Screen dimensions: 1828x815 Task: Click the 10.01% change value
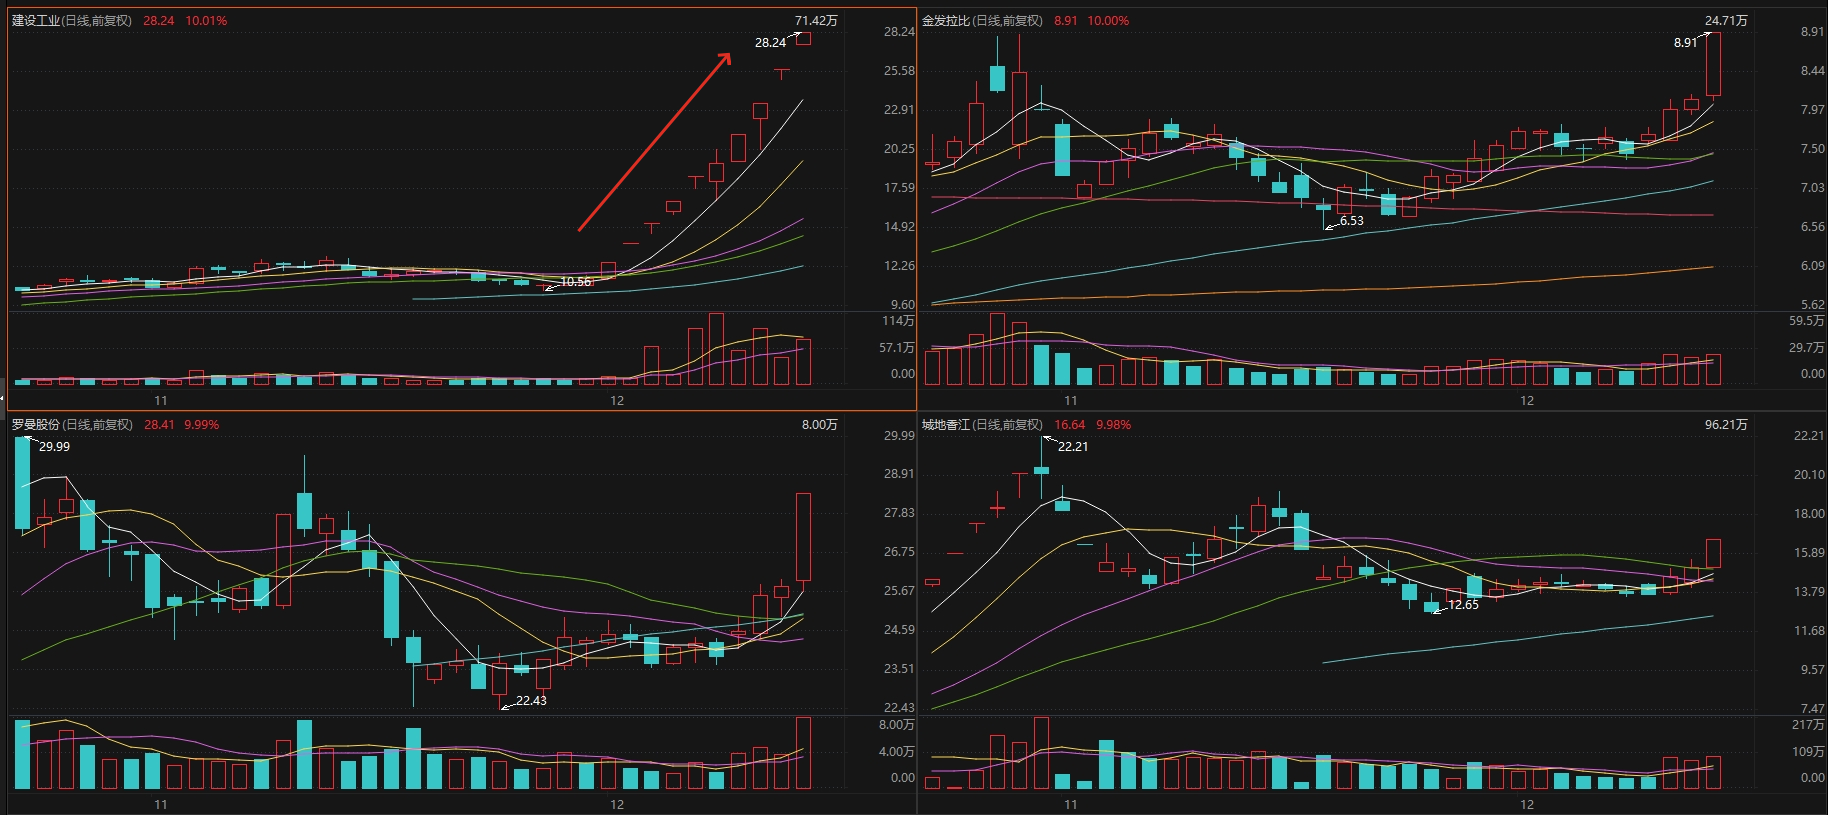point(206,20)
